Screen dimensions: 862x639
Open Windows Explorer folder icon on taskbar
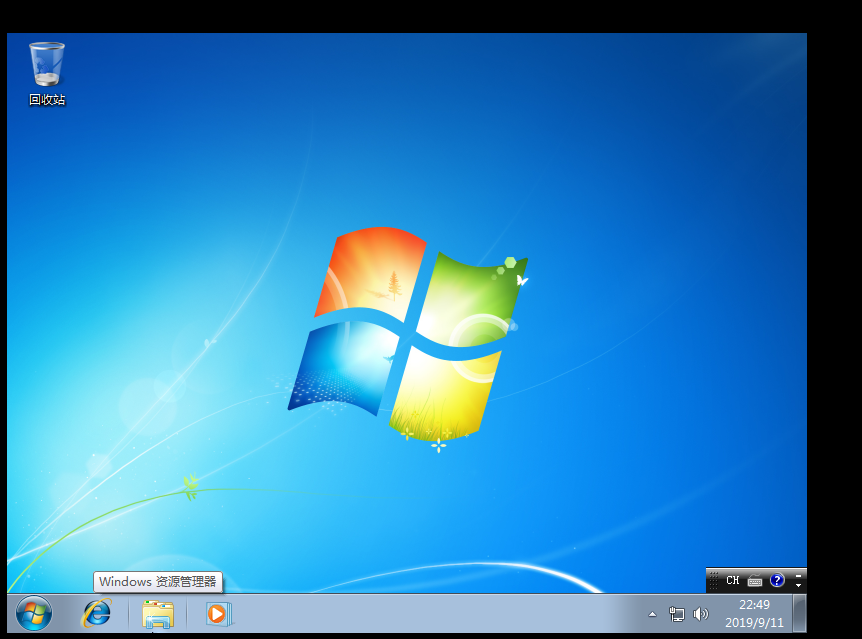pyautogui.click(x=158, y=614)
